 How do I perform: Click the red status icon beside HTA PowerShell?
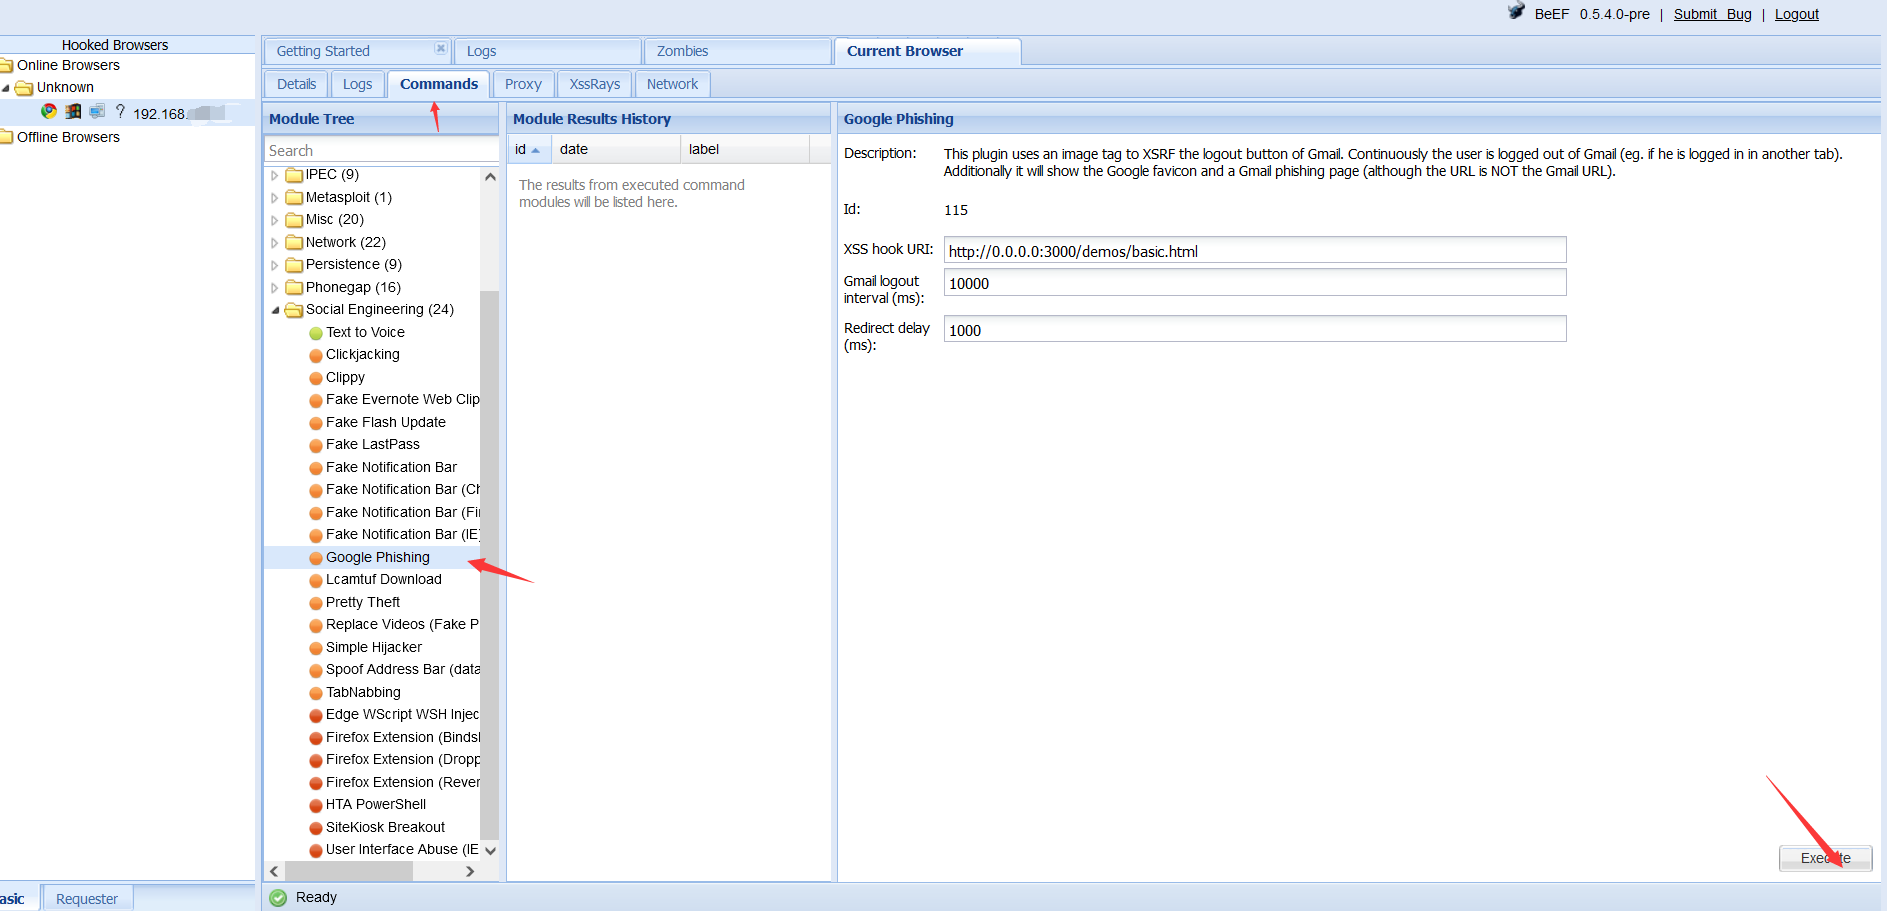pyautogui.click(x=316, y=805)
